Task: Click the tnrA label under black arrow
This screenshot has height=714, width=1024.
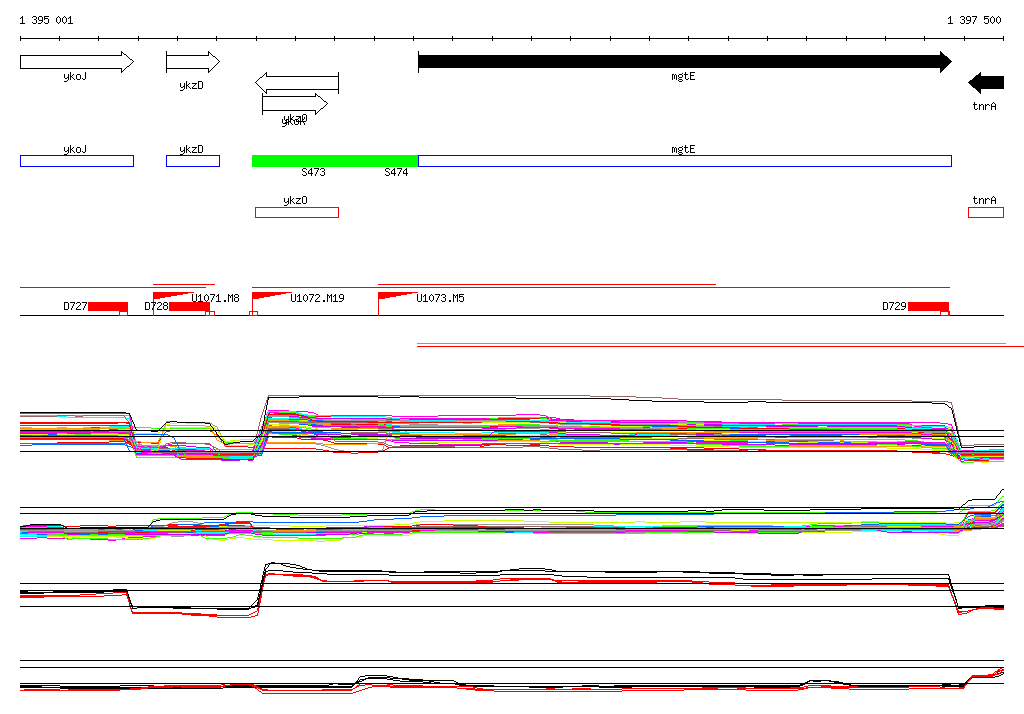Action: point(984,106)
